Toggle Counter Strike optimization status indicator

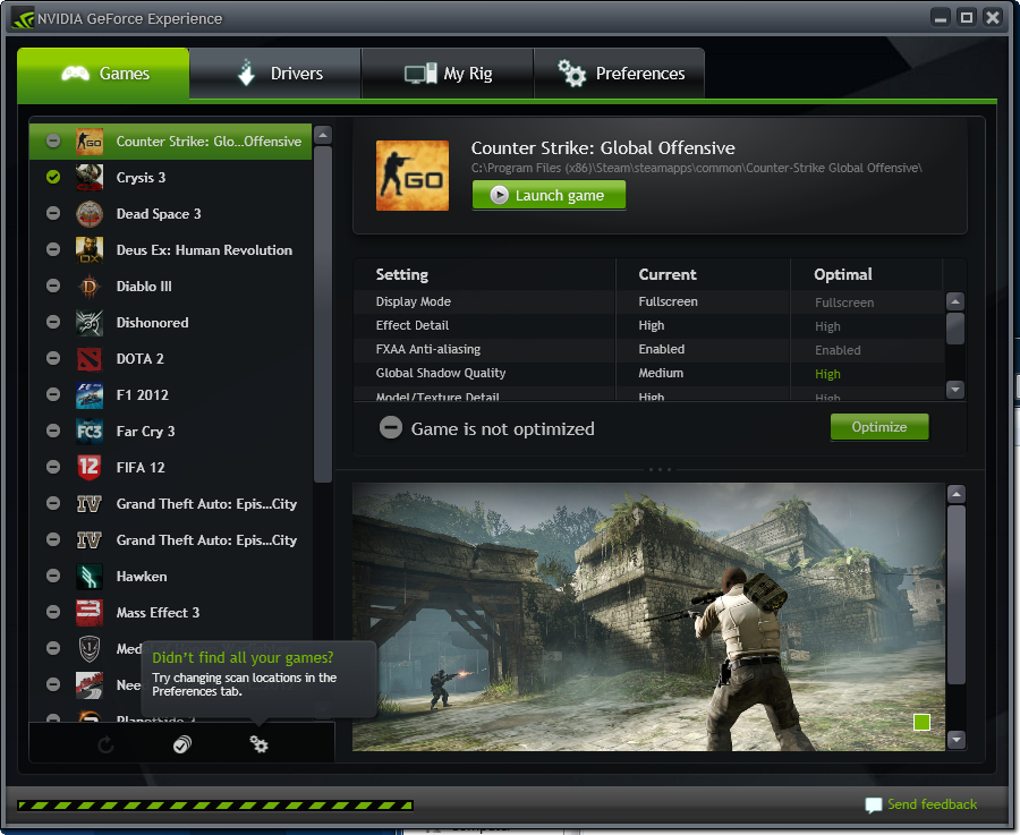click(53, 141)
